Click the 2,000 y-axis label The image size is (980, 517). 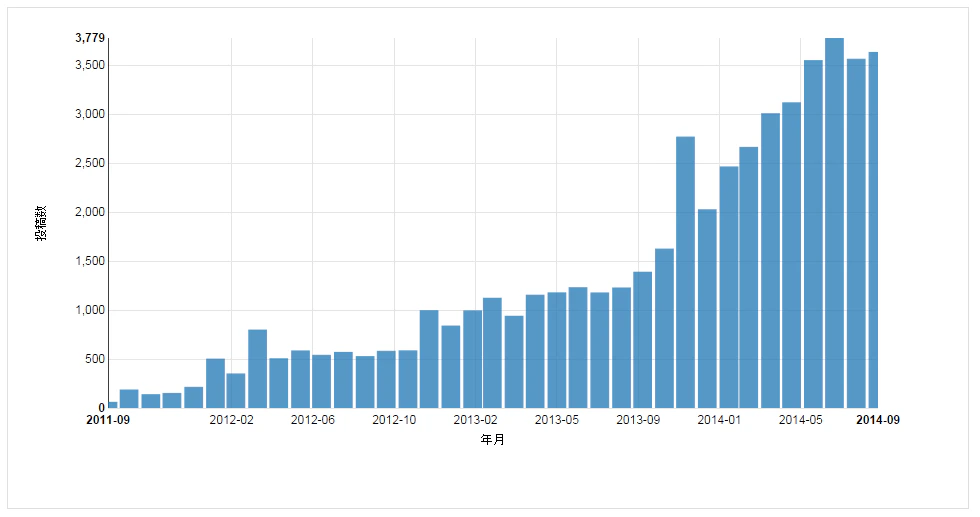(91, 212)
